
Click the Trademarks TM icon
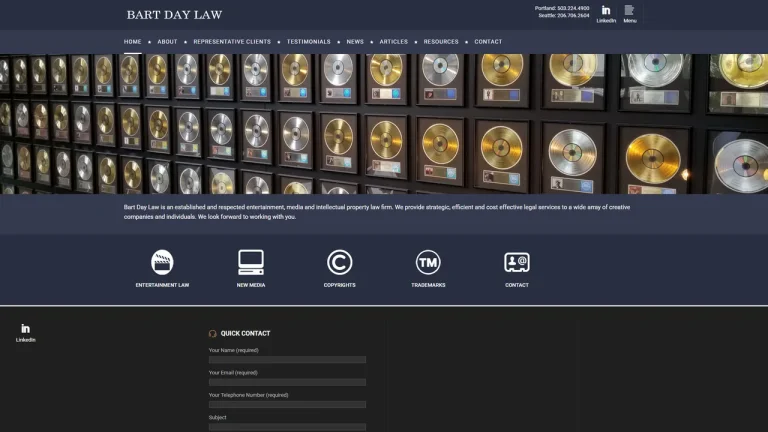[428, 262]
